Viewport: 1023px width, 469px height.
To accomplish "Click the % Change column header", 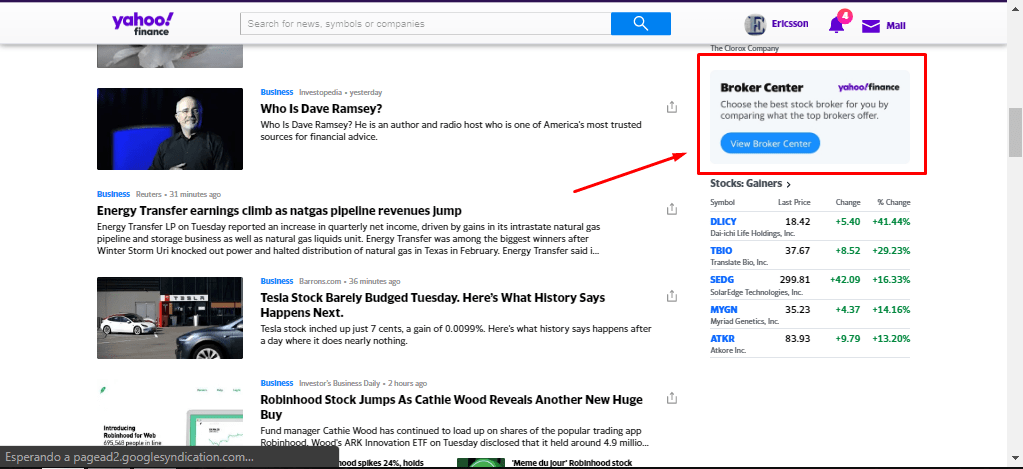I will (893, 202).
